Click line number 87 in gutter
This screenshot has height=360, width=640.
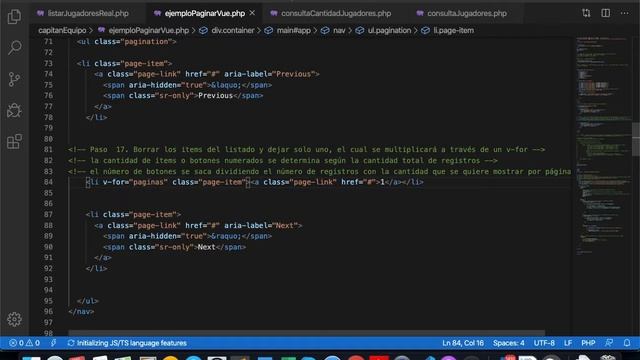[x=48, y=214]
